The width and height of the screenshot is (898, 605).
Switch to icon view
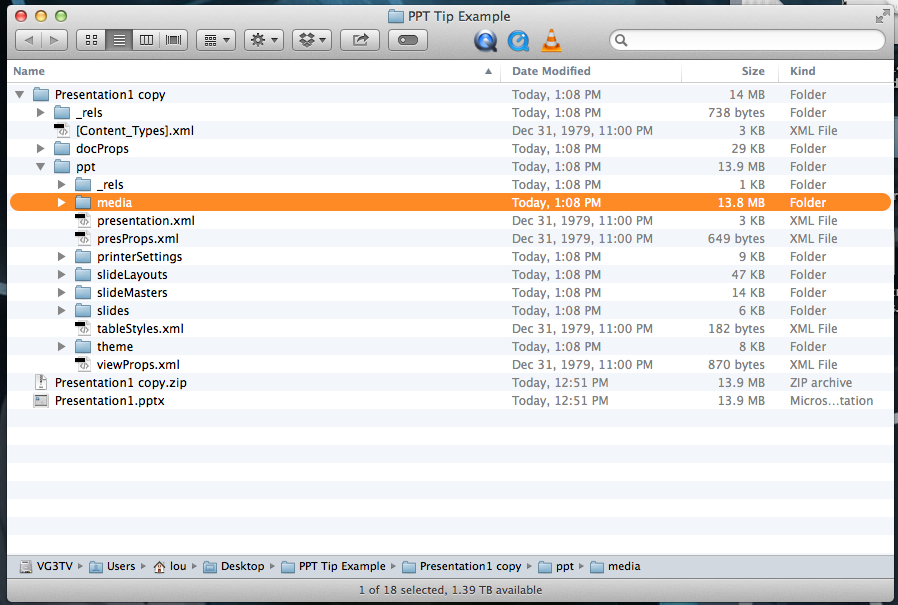91,40
